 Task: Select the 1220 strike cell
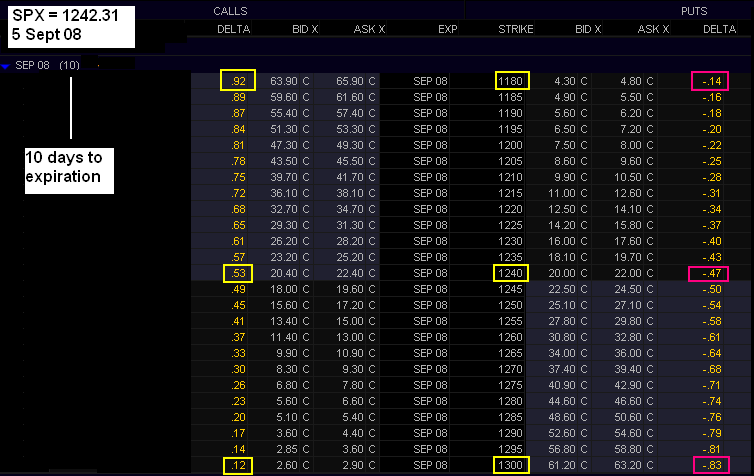click(510, 209)
